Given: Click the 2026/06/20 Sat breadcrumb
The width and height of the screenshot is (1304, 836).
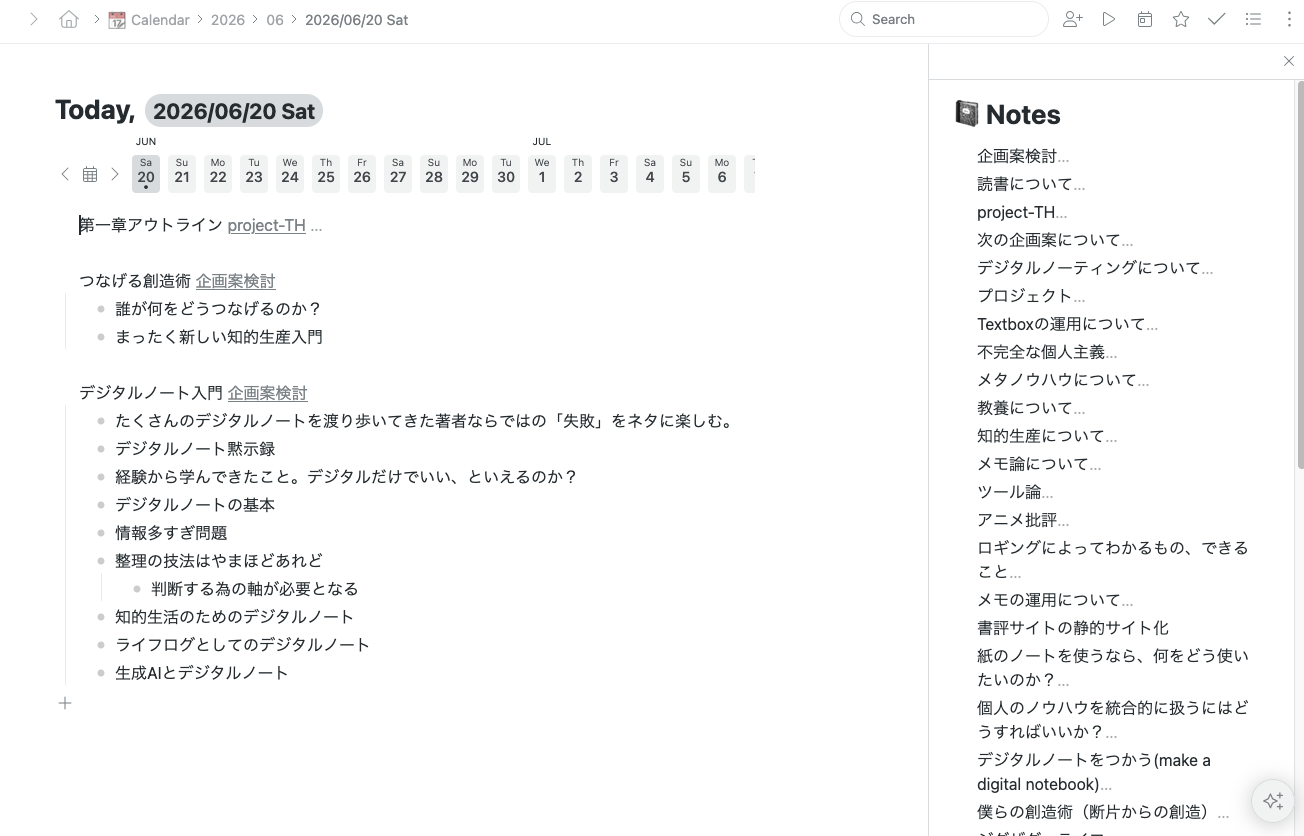Looking at the screenshot, I should (x=356, y=19).
